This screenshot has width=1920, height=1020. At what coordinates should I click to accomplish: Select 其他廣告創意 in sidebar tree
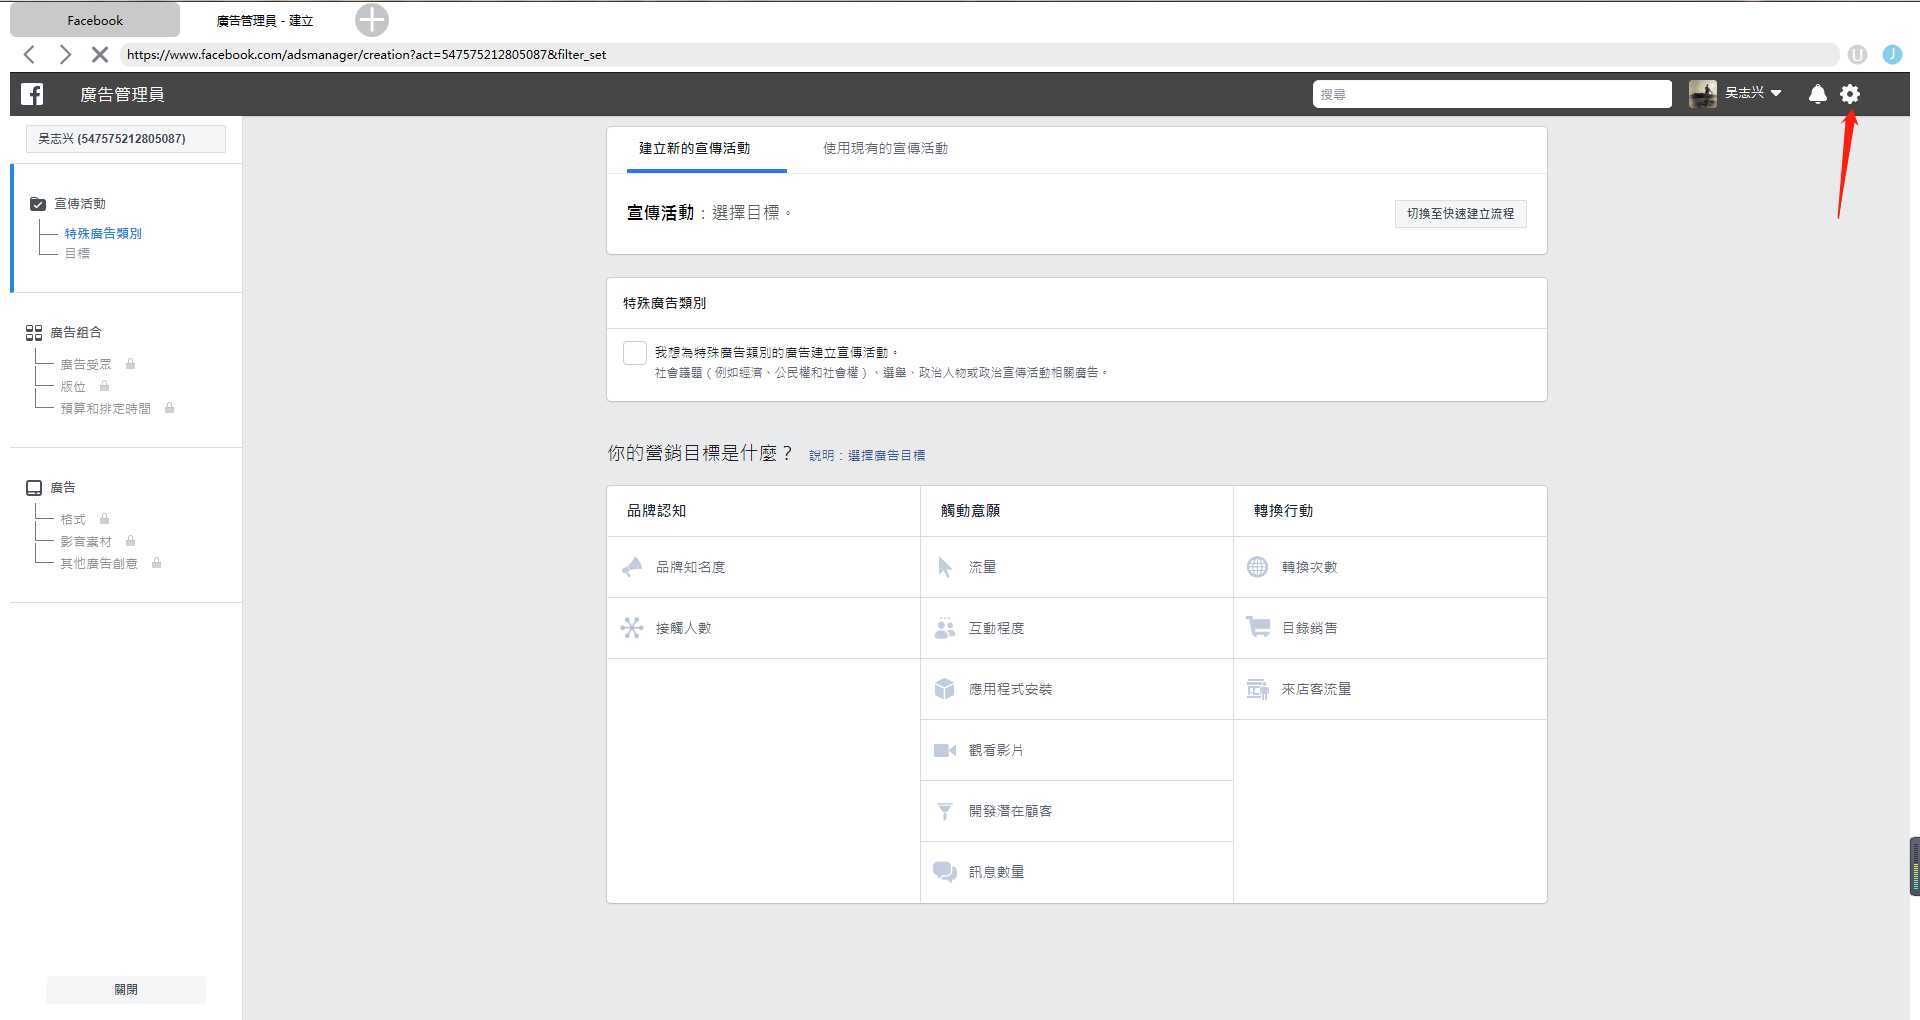tap(99, 564)
